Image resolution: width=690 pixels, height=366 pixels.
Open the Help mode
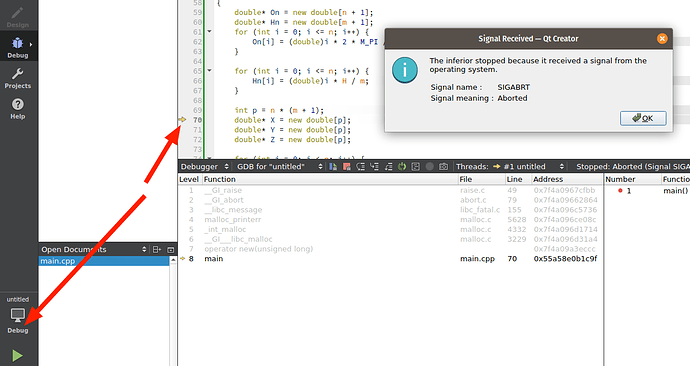pyautogui.click(x=18, y=108)
